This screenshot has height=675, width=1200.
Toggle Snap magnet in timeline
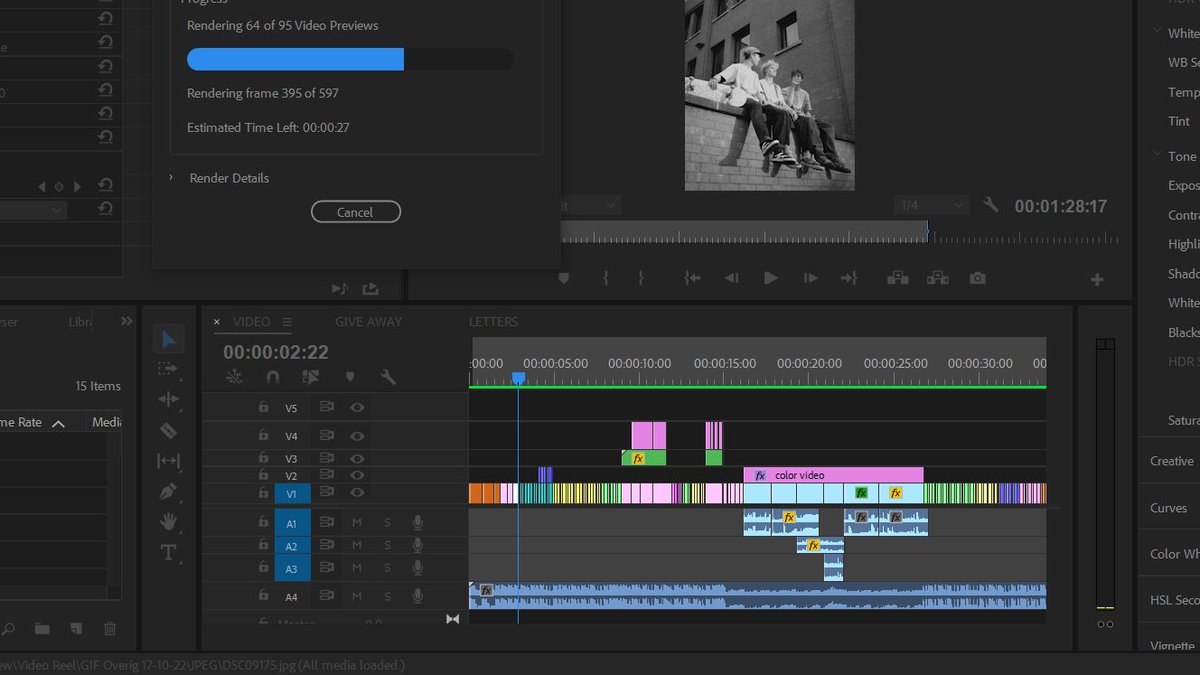pos(272,377)
